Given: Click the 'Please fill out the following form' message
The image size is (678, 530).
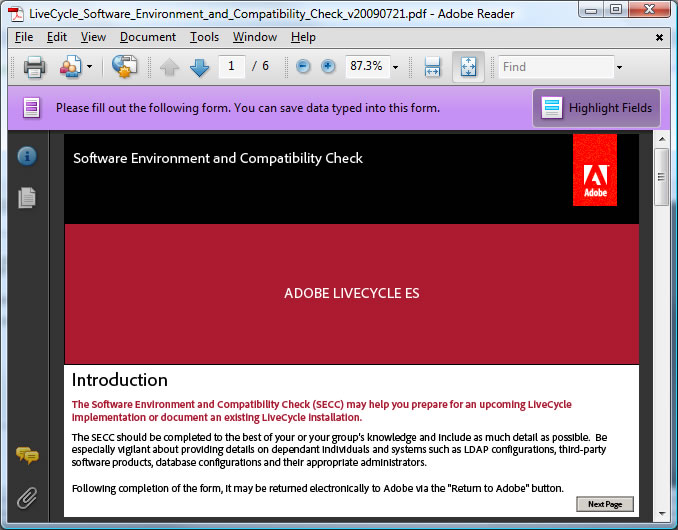Looking at the screenshot, I should click(x=248, y=108).
